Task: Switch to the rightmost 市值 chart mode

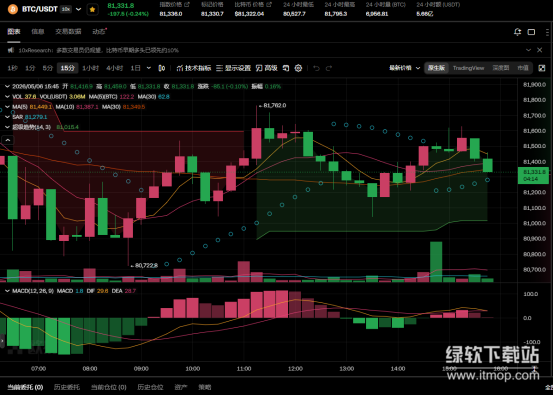Action: 523,68
